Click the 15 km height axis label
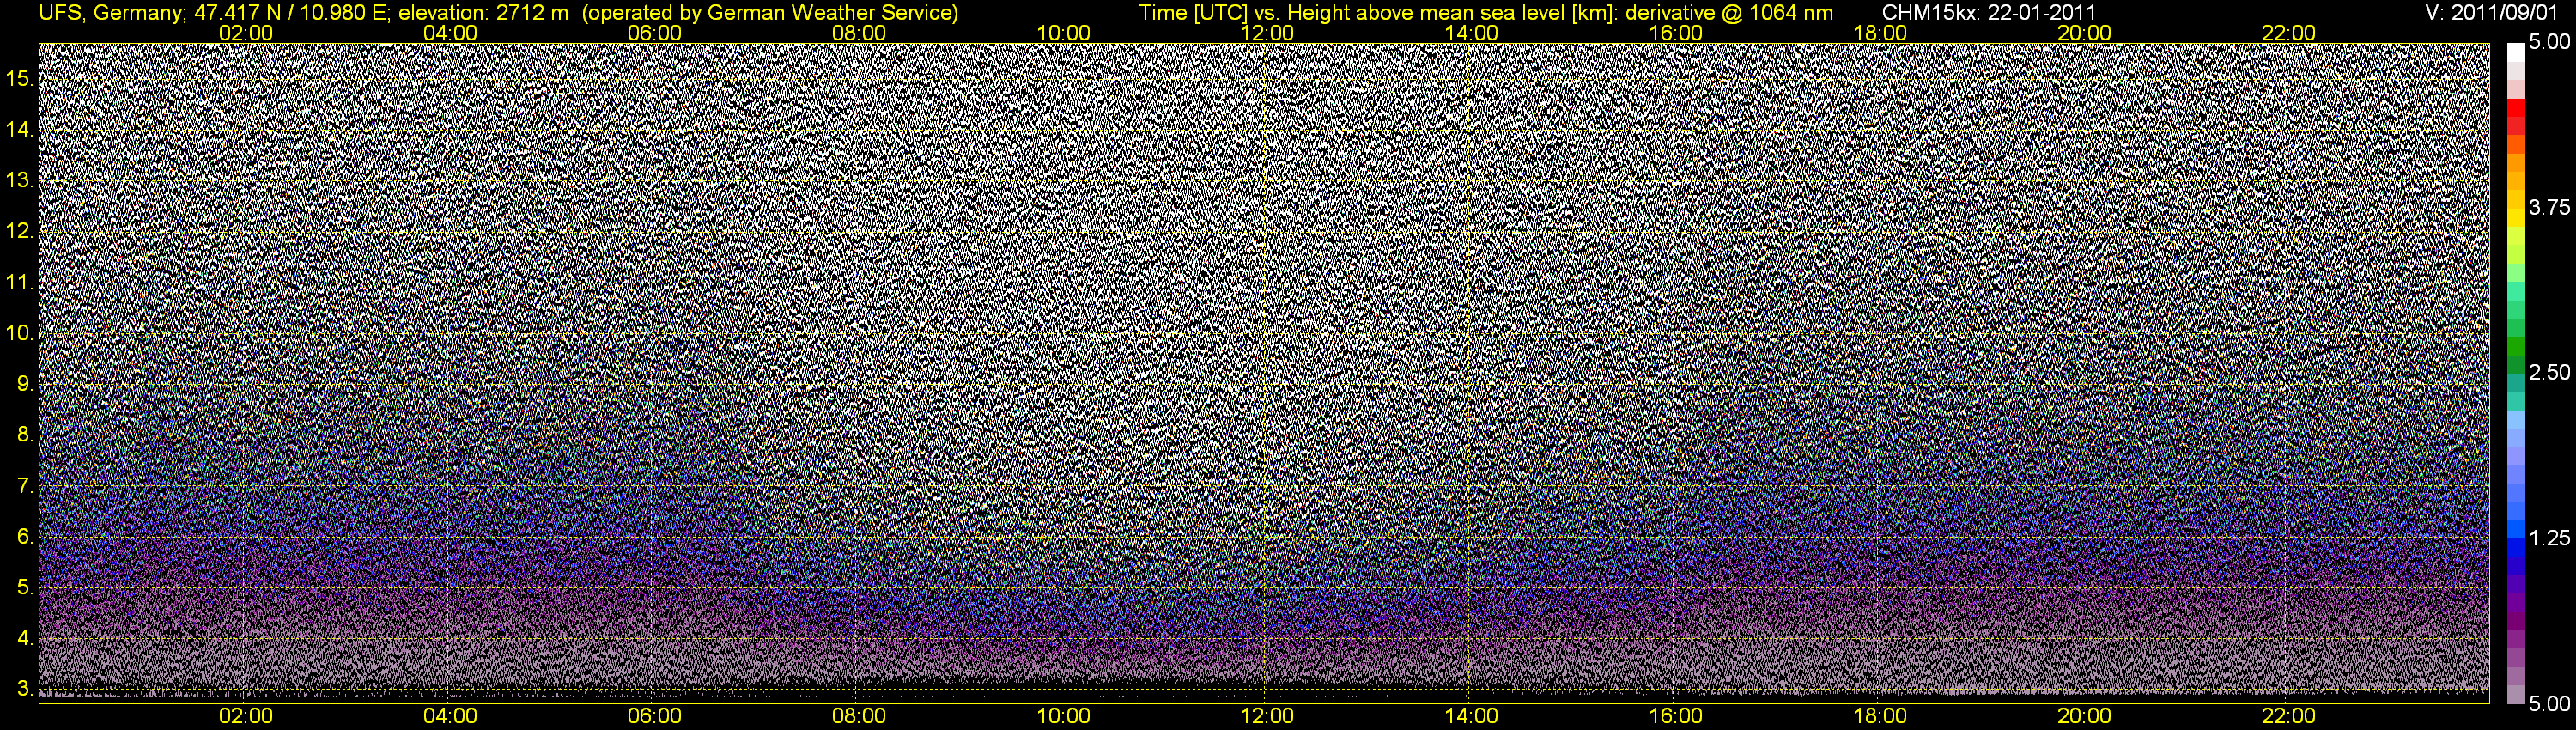 [x=20, y=78]
